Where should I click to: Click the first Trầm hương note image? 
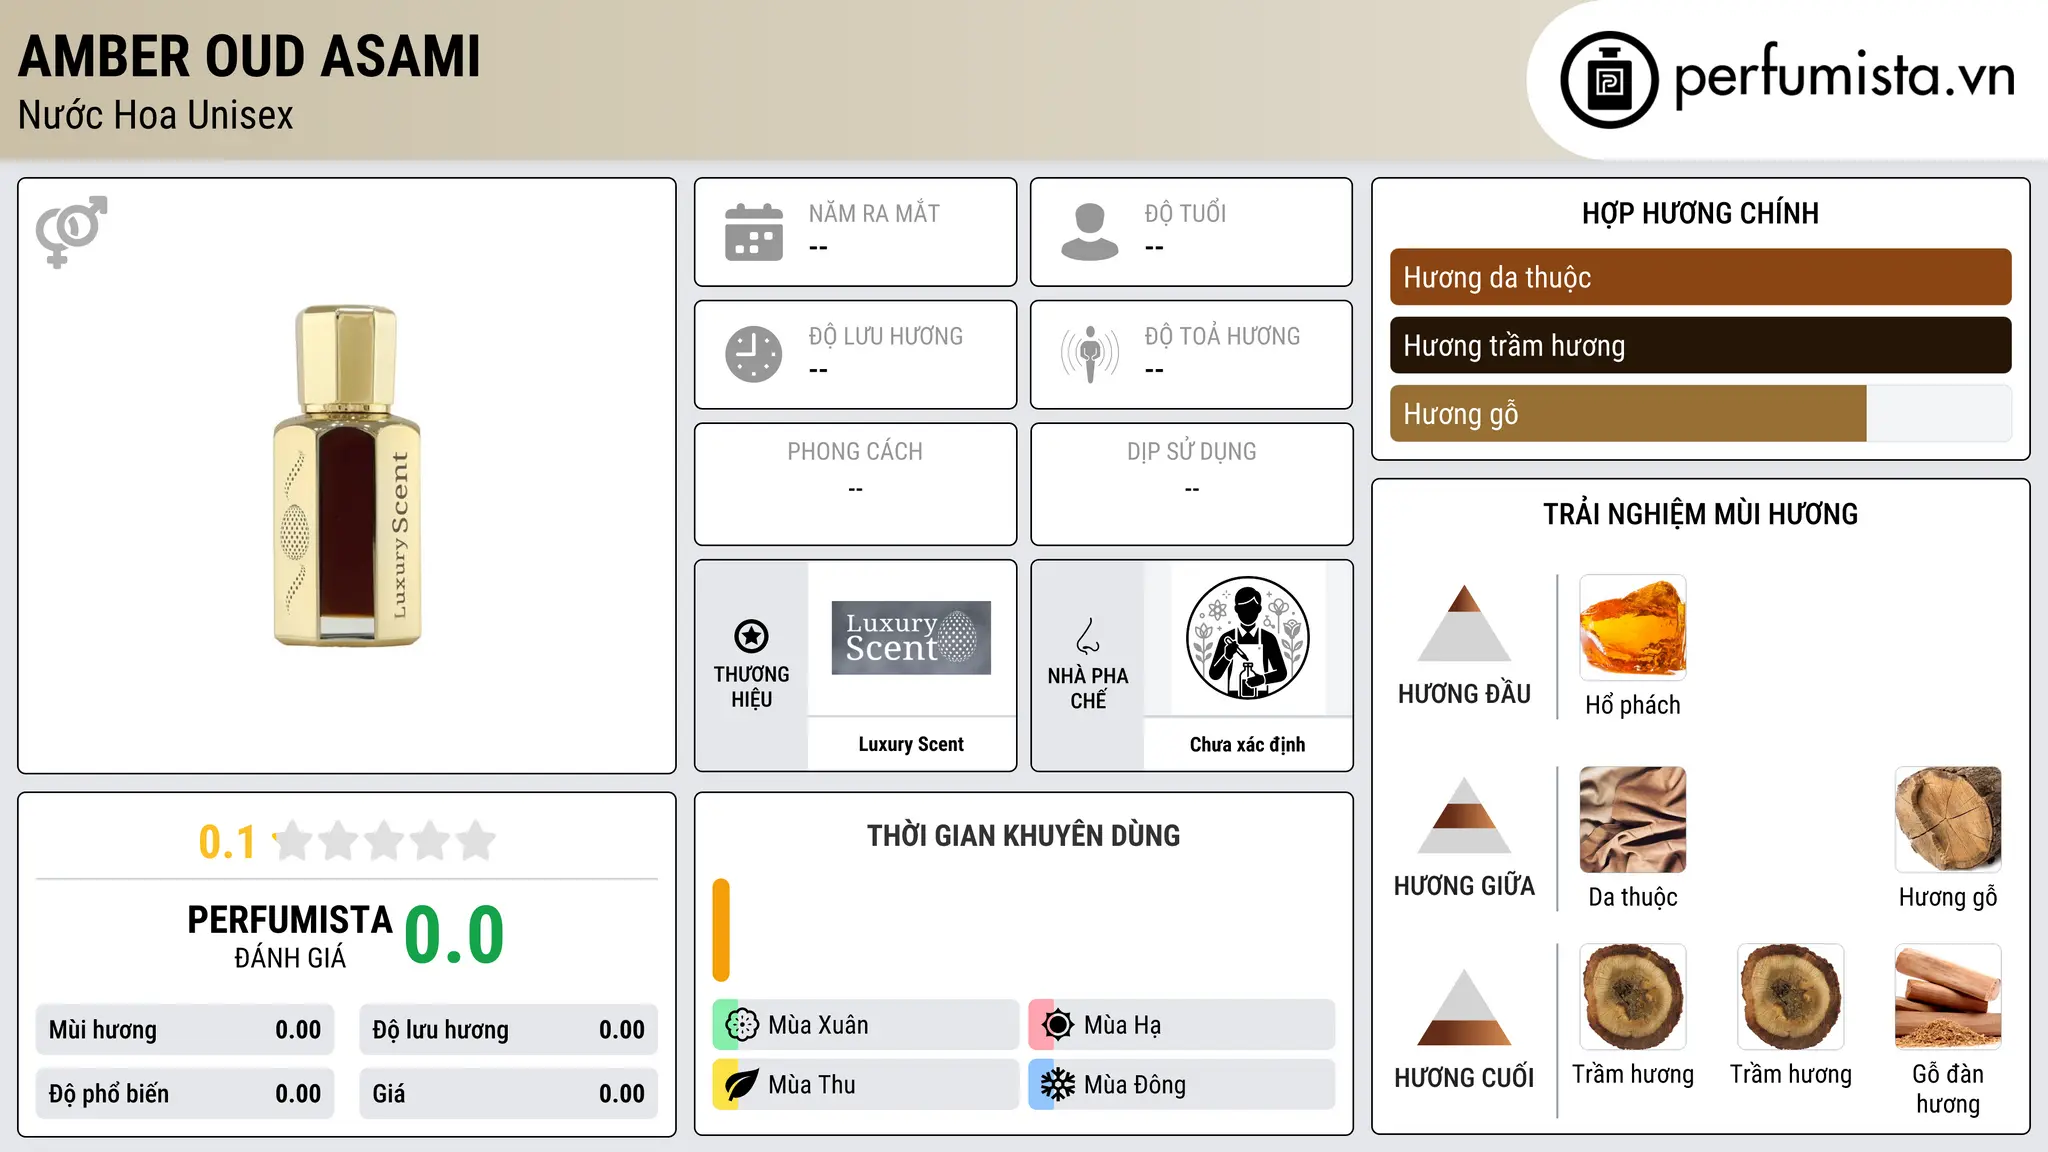pyautogui.click(x=1633, y=997)
